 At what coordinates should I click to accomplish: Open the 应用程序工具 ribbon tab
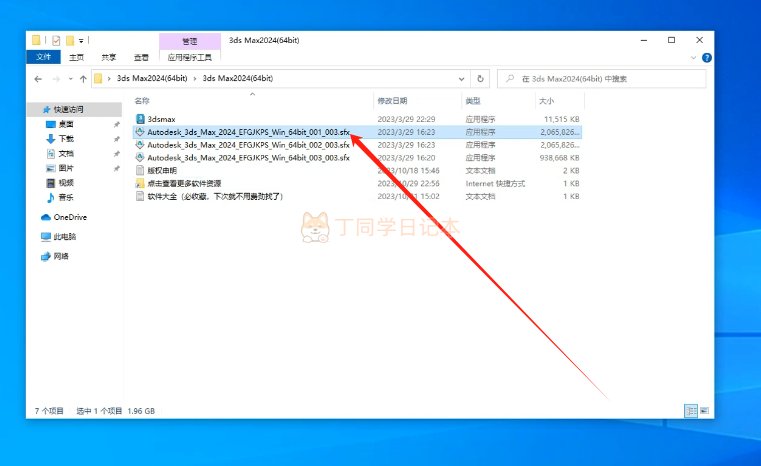pos(190,57)
